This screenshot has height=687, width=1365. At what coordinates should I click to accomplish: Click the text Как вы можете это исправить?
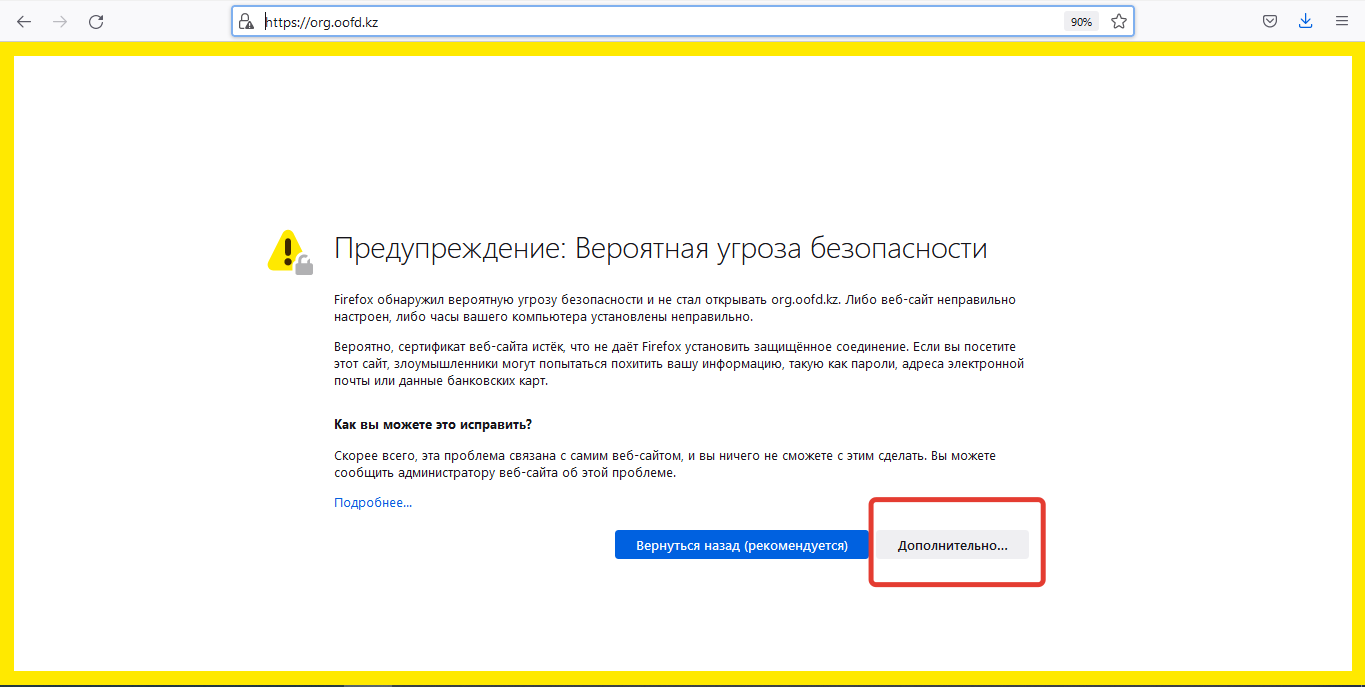(433, 425)
